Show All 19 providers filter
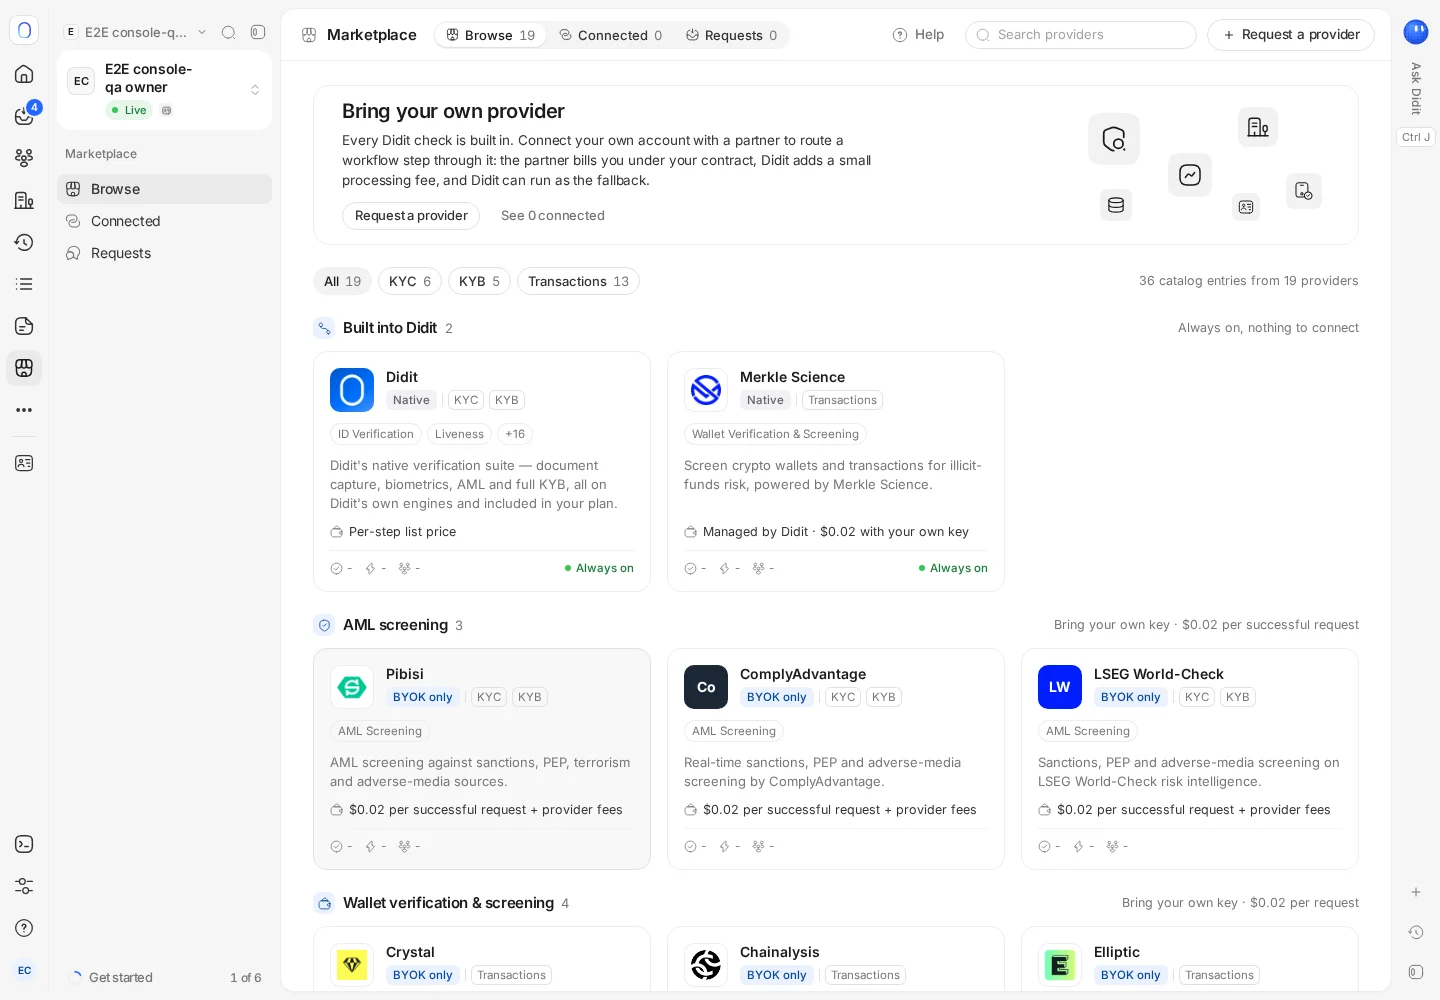Screen dimensions: 1440x1000 coord(342,281)
